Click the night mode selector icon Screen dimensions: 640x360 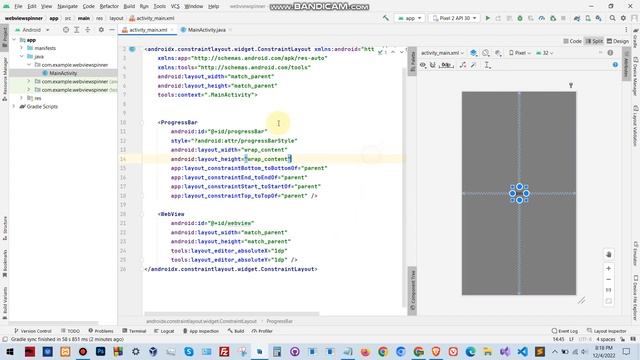pos(498,53)
